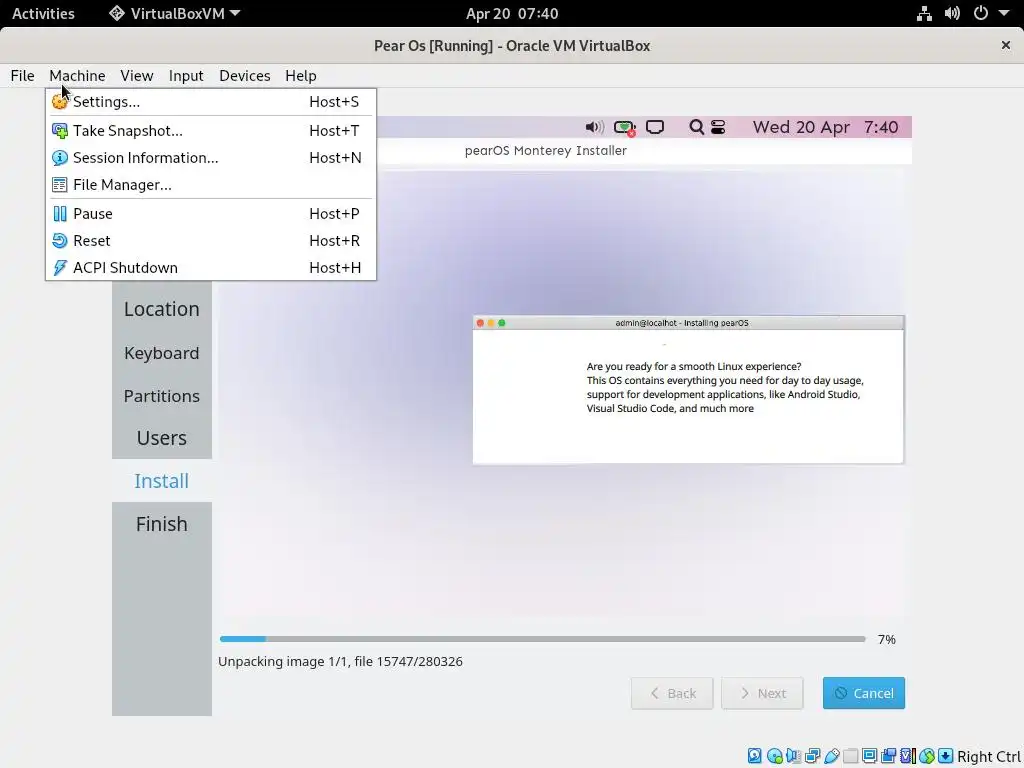The image size is (1024, 768).
Task: Open the View menu
Action: 136,76
